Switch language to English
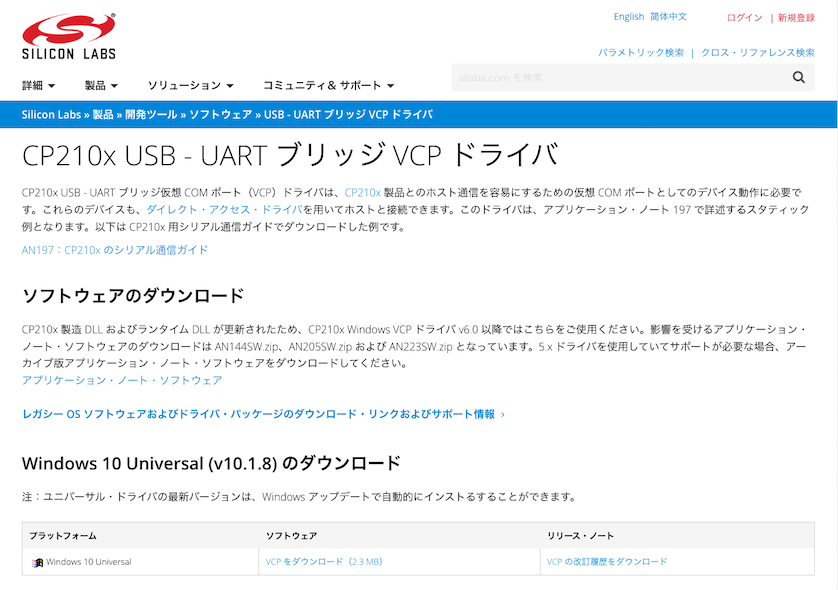The width and height of the screenshot is (838, 590). 628,17
